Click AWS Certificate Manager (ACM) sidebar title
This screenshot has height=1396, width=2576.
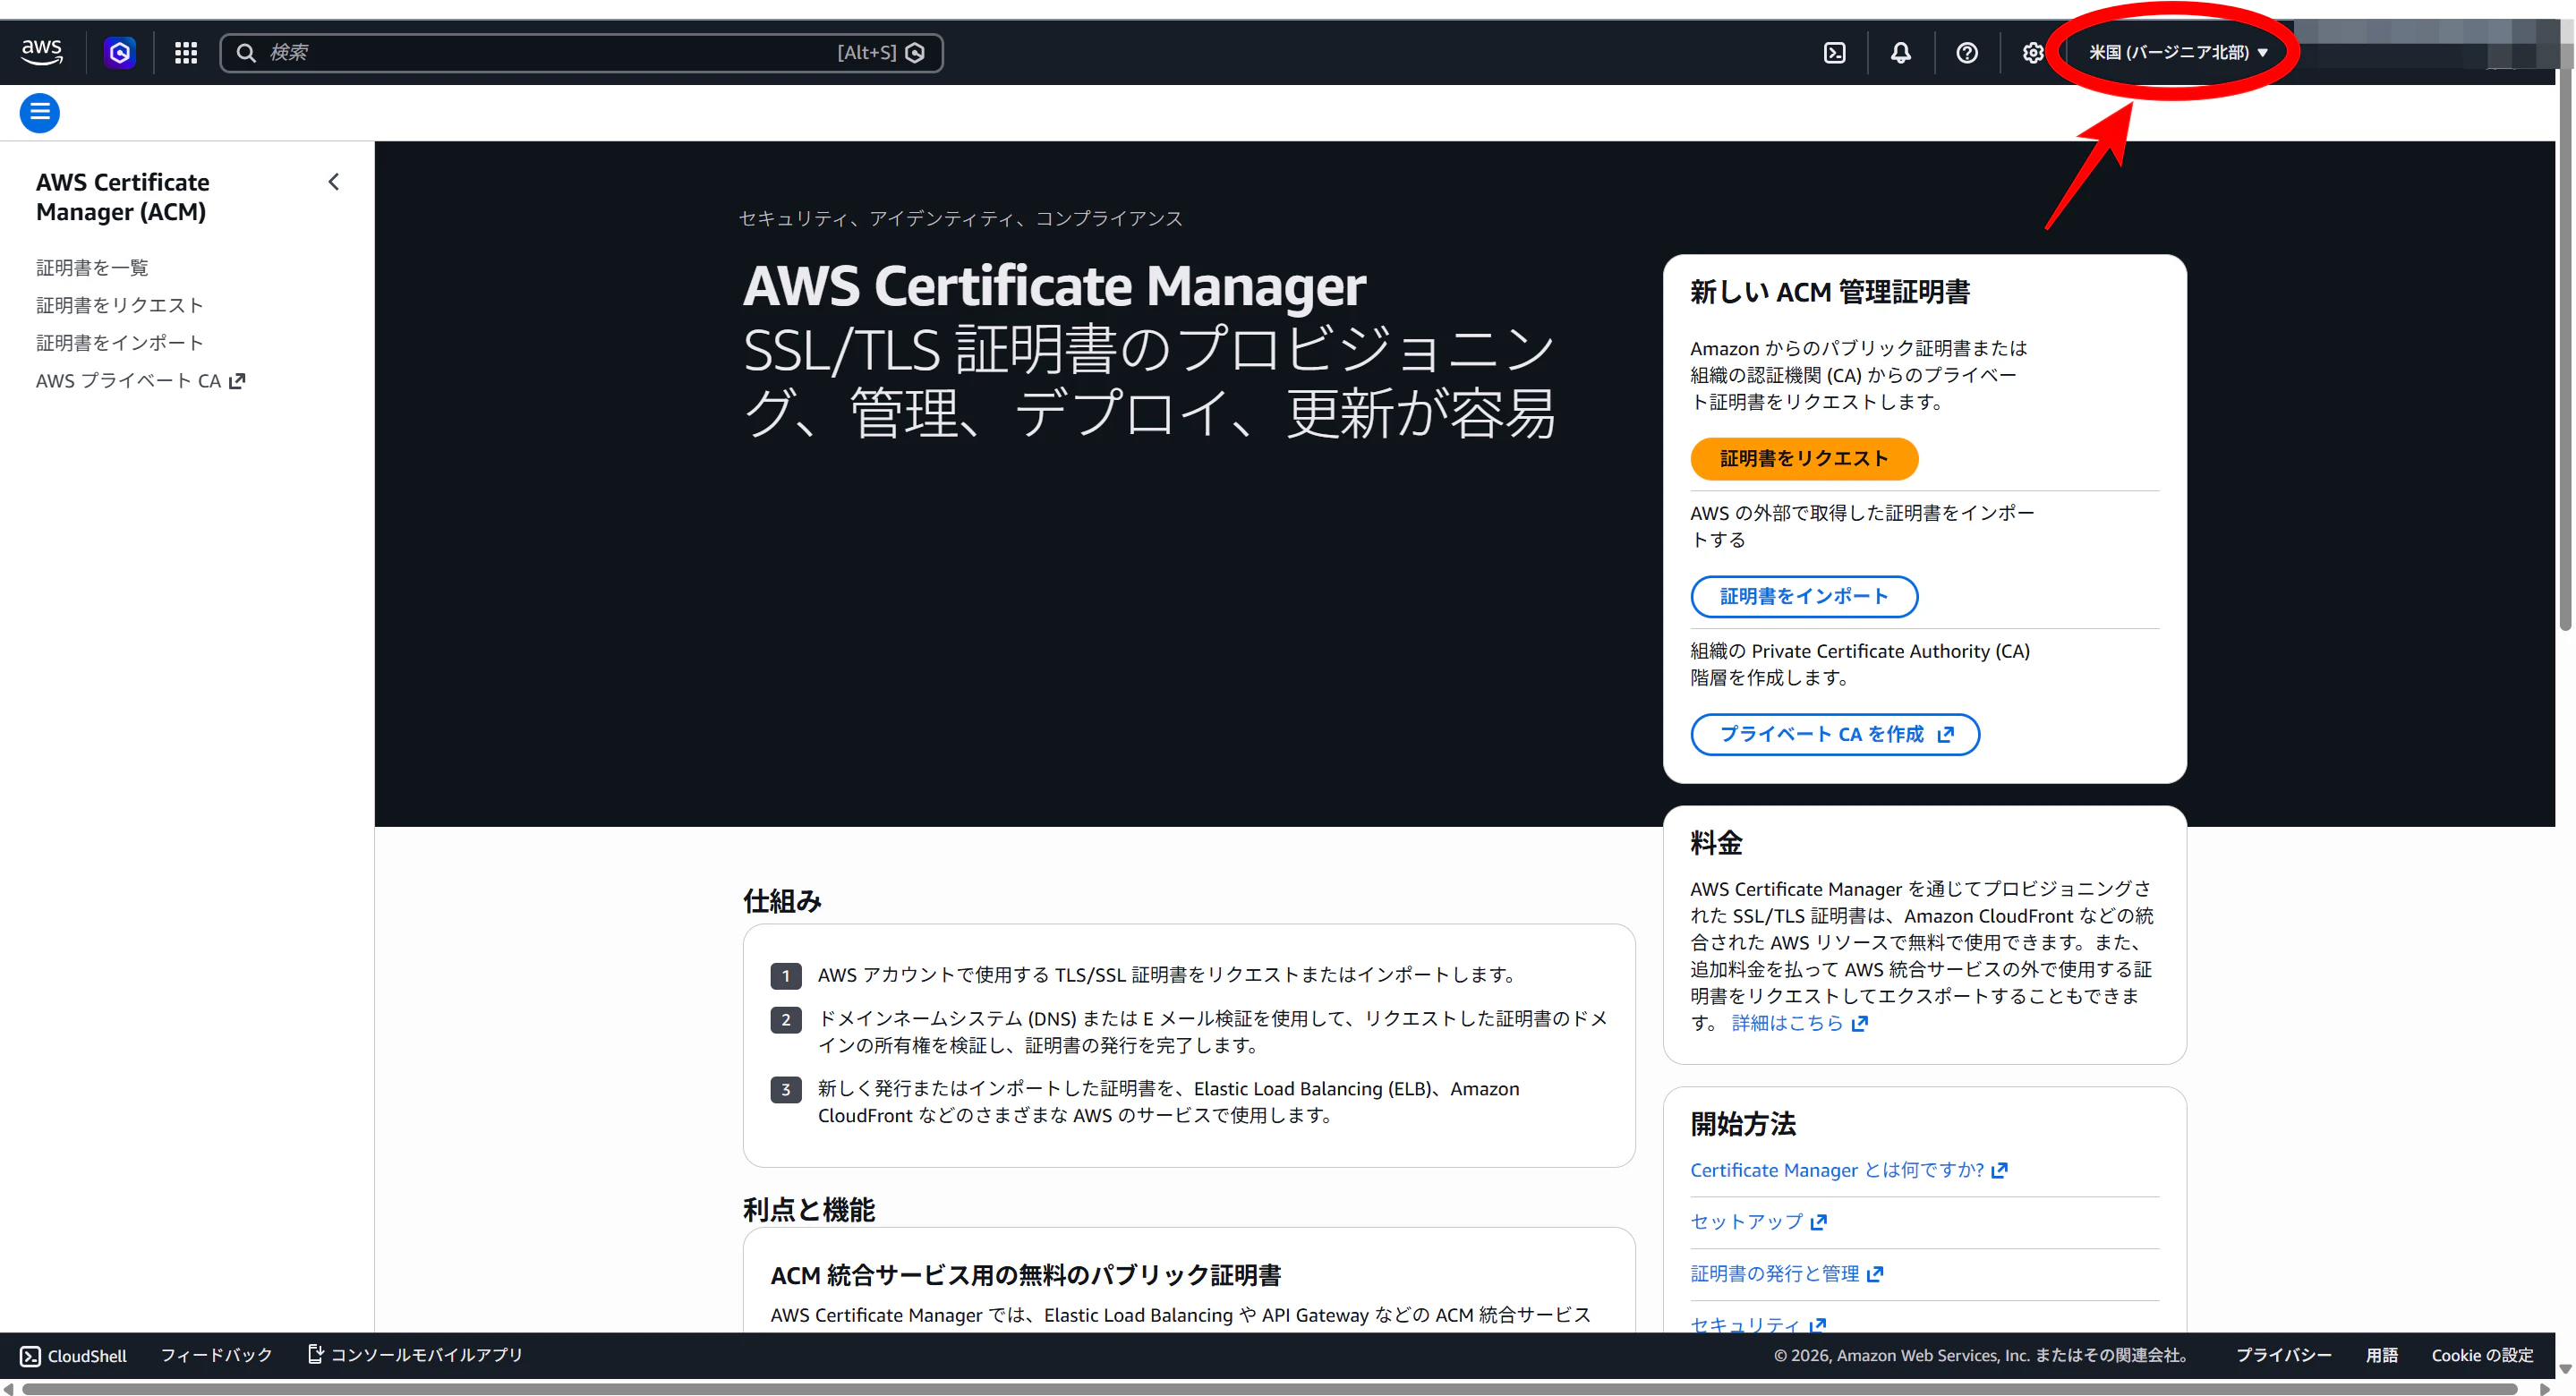coord(123,197)
